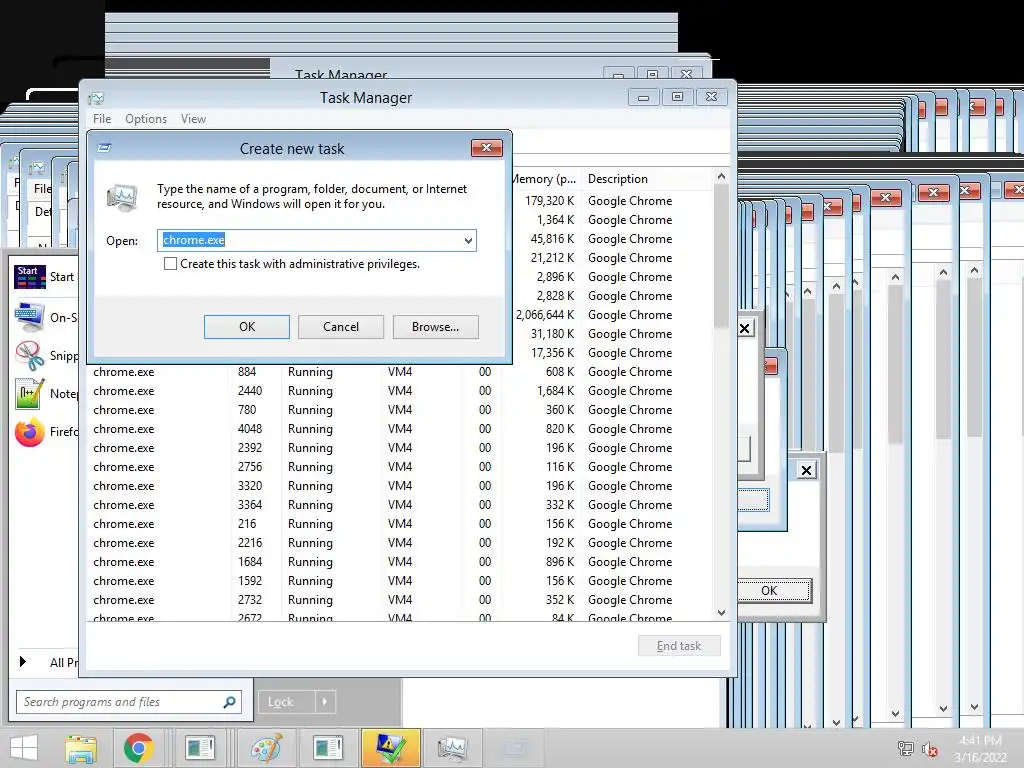1024x768 pixels.
Task: Launch Firefox from Start menu
Action: (x=29, y=432)
